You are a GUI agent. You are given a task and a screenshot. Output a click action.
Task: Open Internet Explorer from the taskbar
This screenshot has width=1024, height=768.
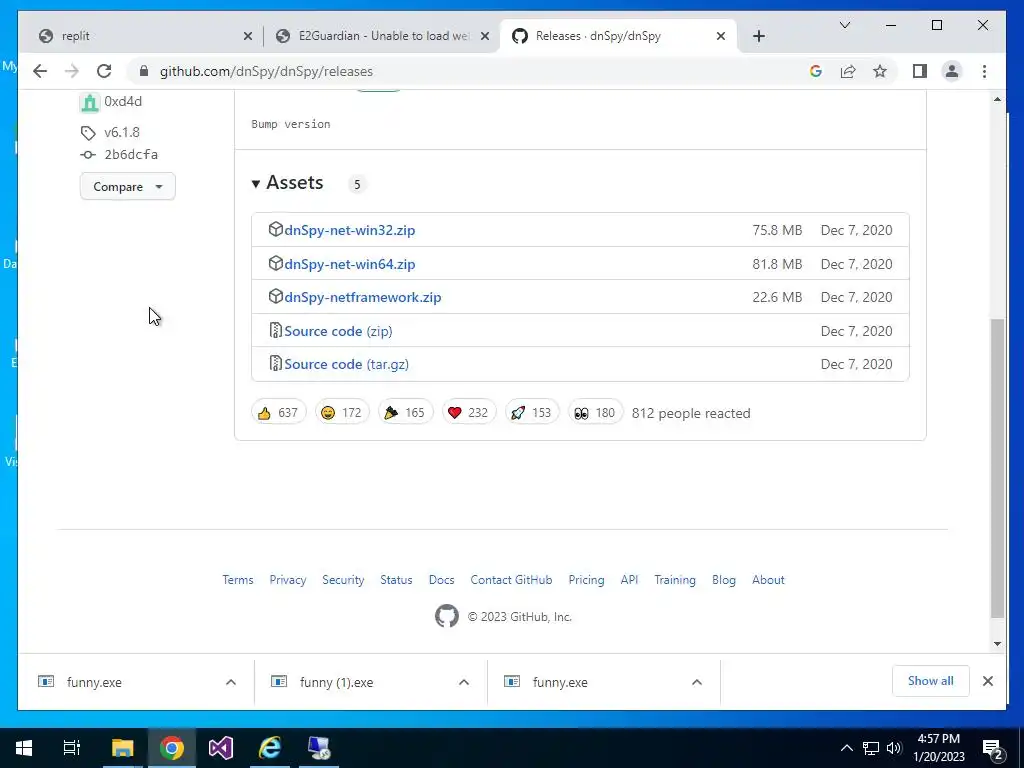click(270, 748)
